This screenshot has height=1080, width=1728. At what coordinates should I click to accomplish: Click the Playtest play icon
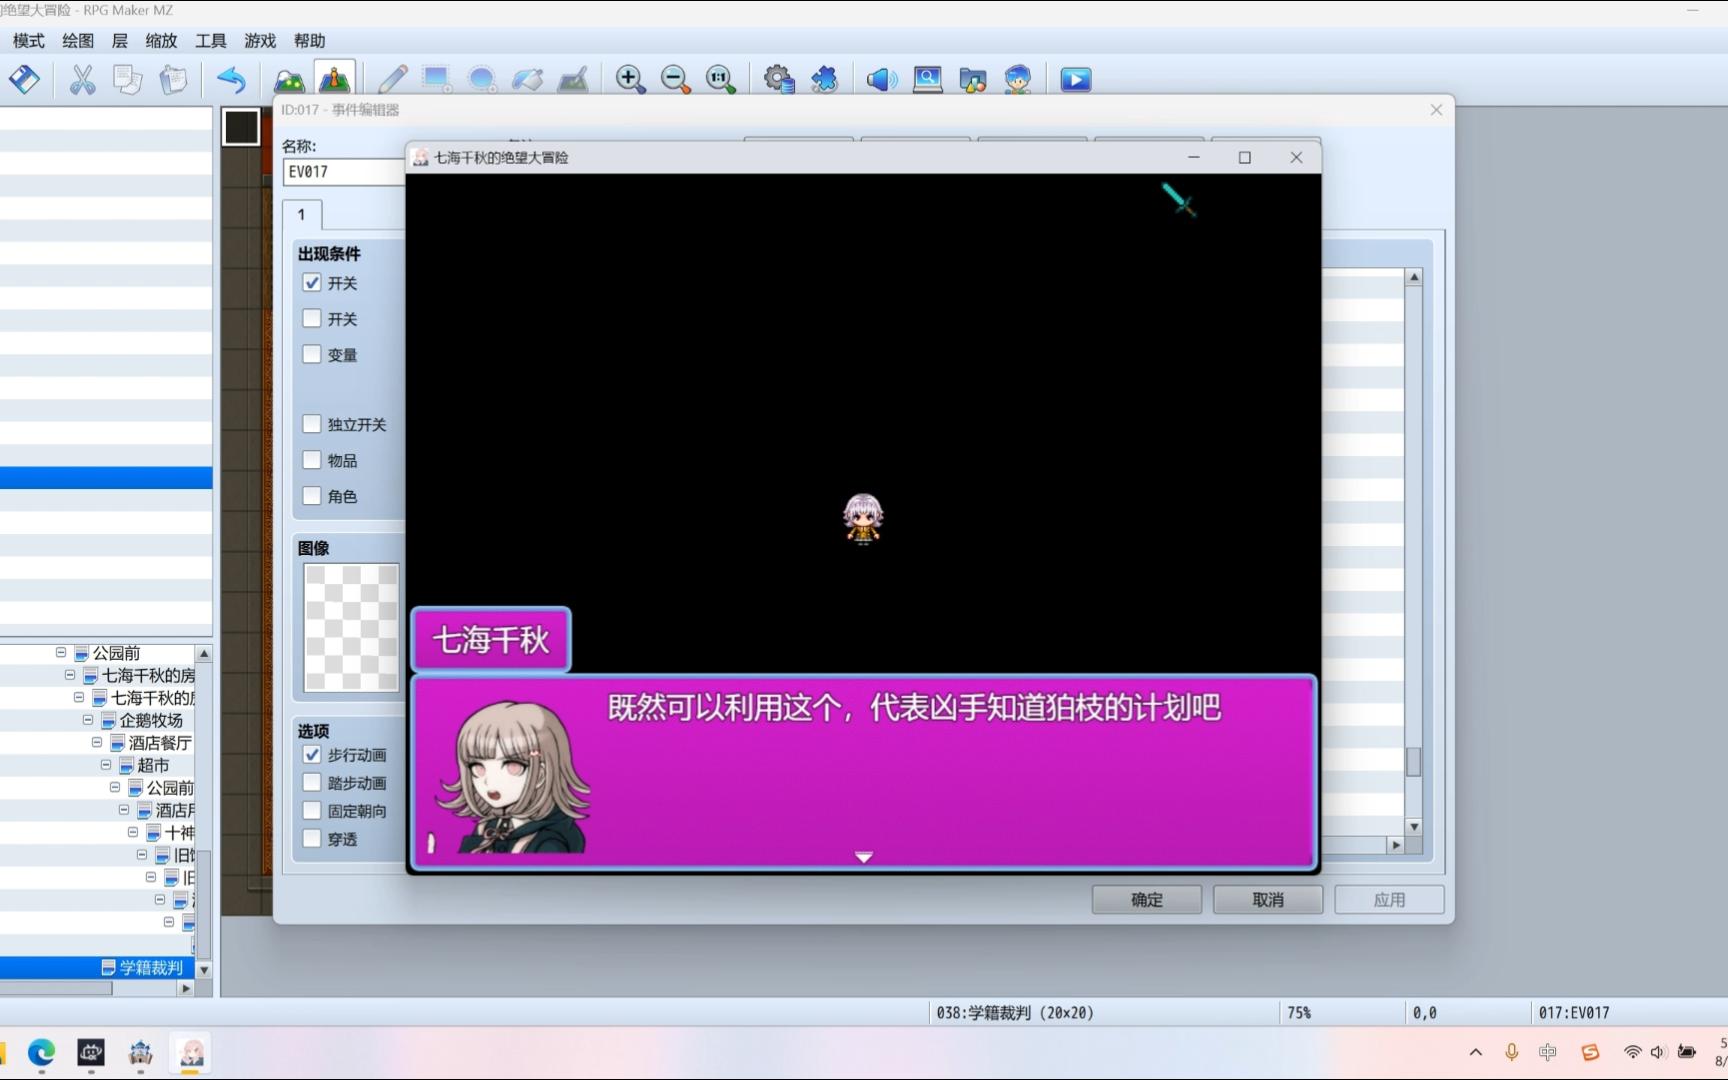click(1076, 79)
